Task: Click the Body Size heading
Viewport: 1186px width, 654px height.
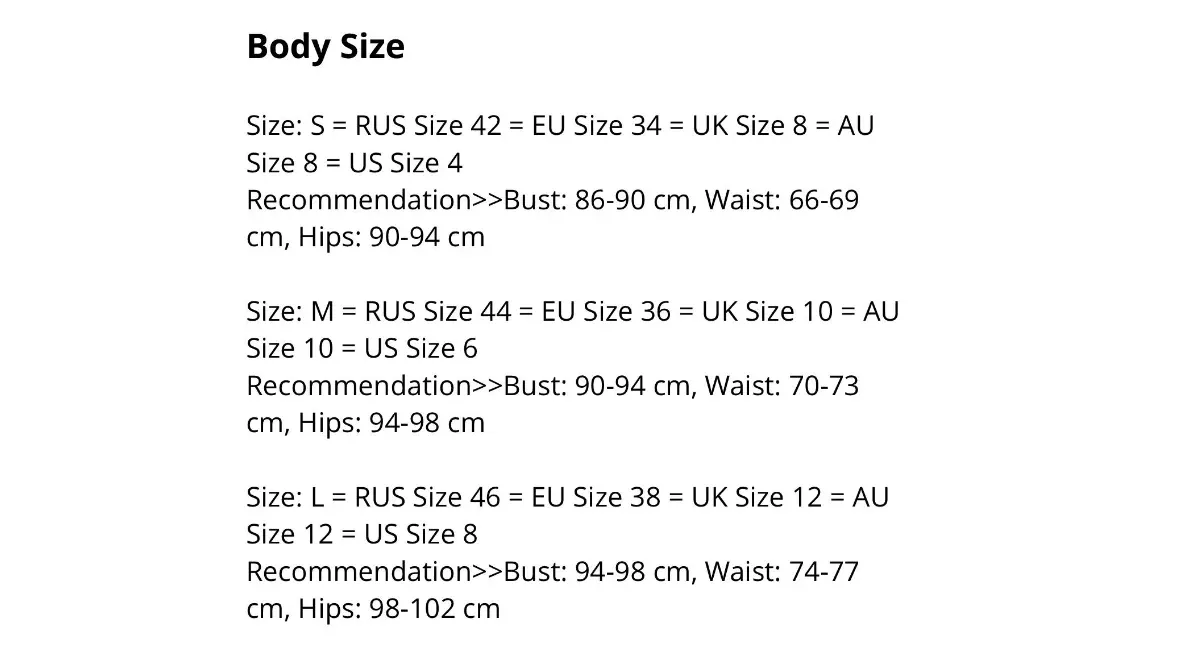Action: click(x=325, y=47)
